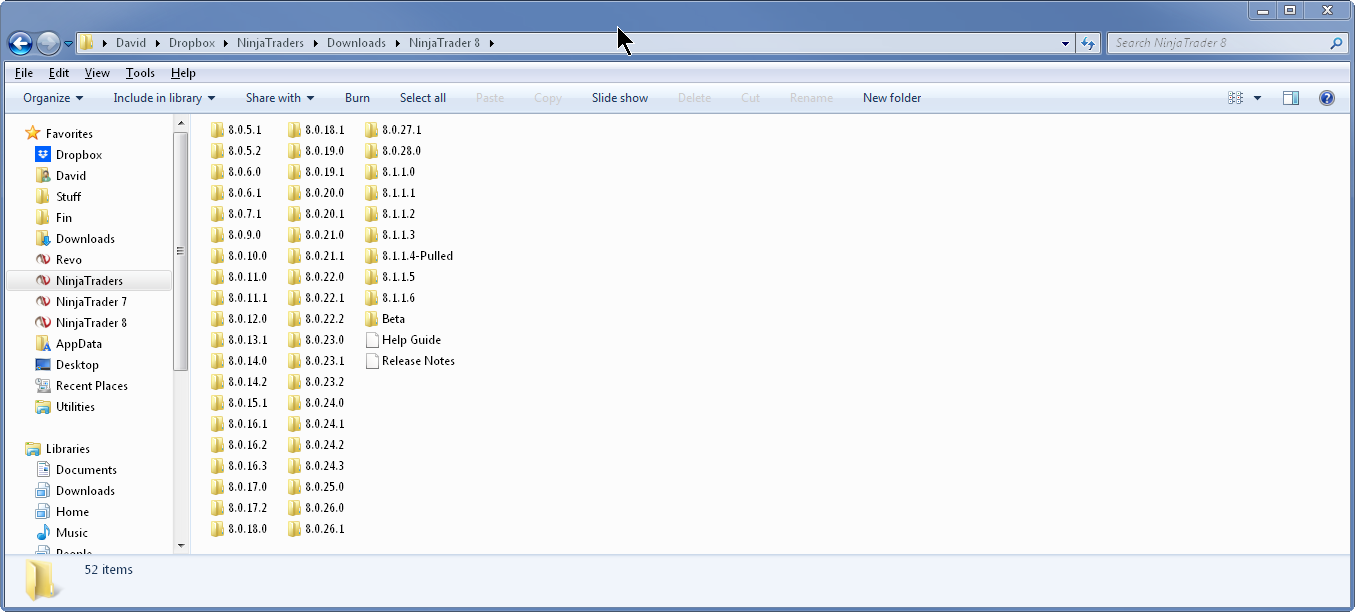
Task: Open the address bar history dropdown
Action: (1065, 44)
